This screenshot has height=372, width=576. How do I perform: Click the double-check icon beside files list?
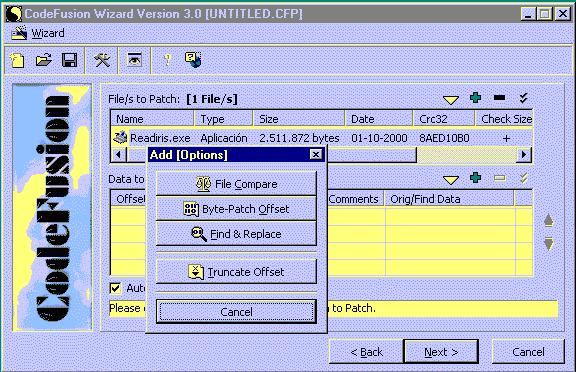[x=523, y=98]
